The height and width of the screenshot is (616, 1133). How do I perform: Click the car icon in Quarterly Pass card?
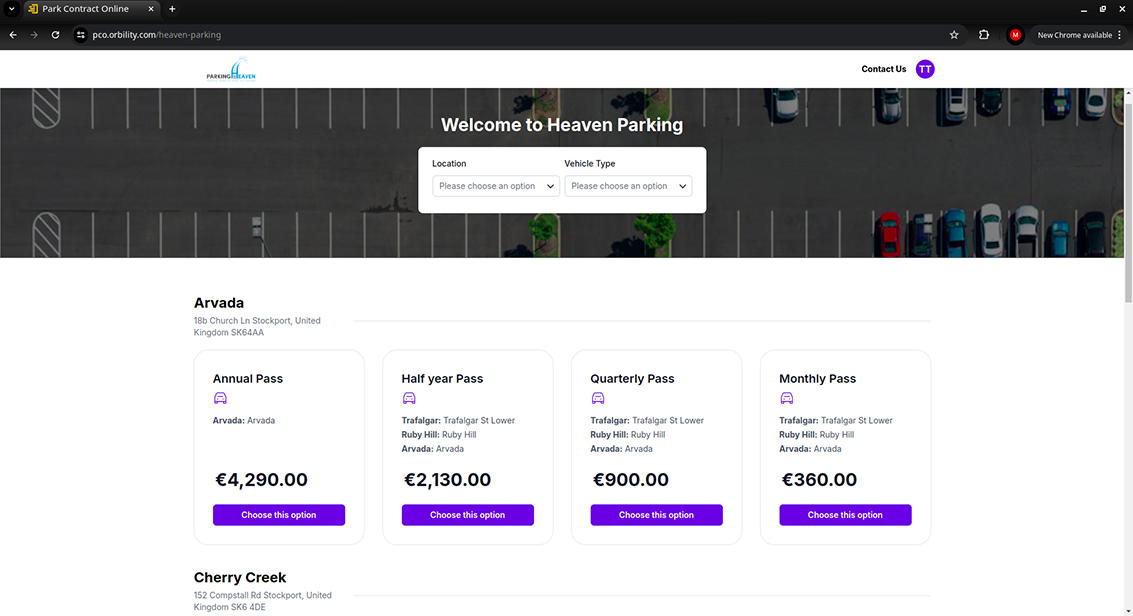coord(598,398)
